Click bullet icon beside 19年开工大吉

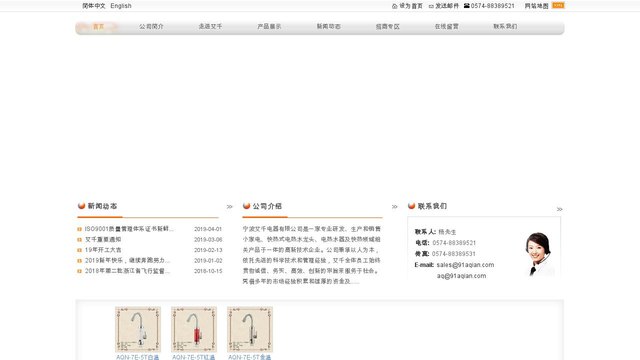click(x=80, y=250)
